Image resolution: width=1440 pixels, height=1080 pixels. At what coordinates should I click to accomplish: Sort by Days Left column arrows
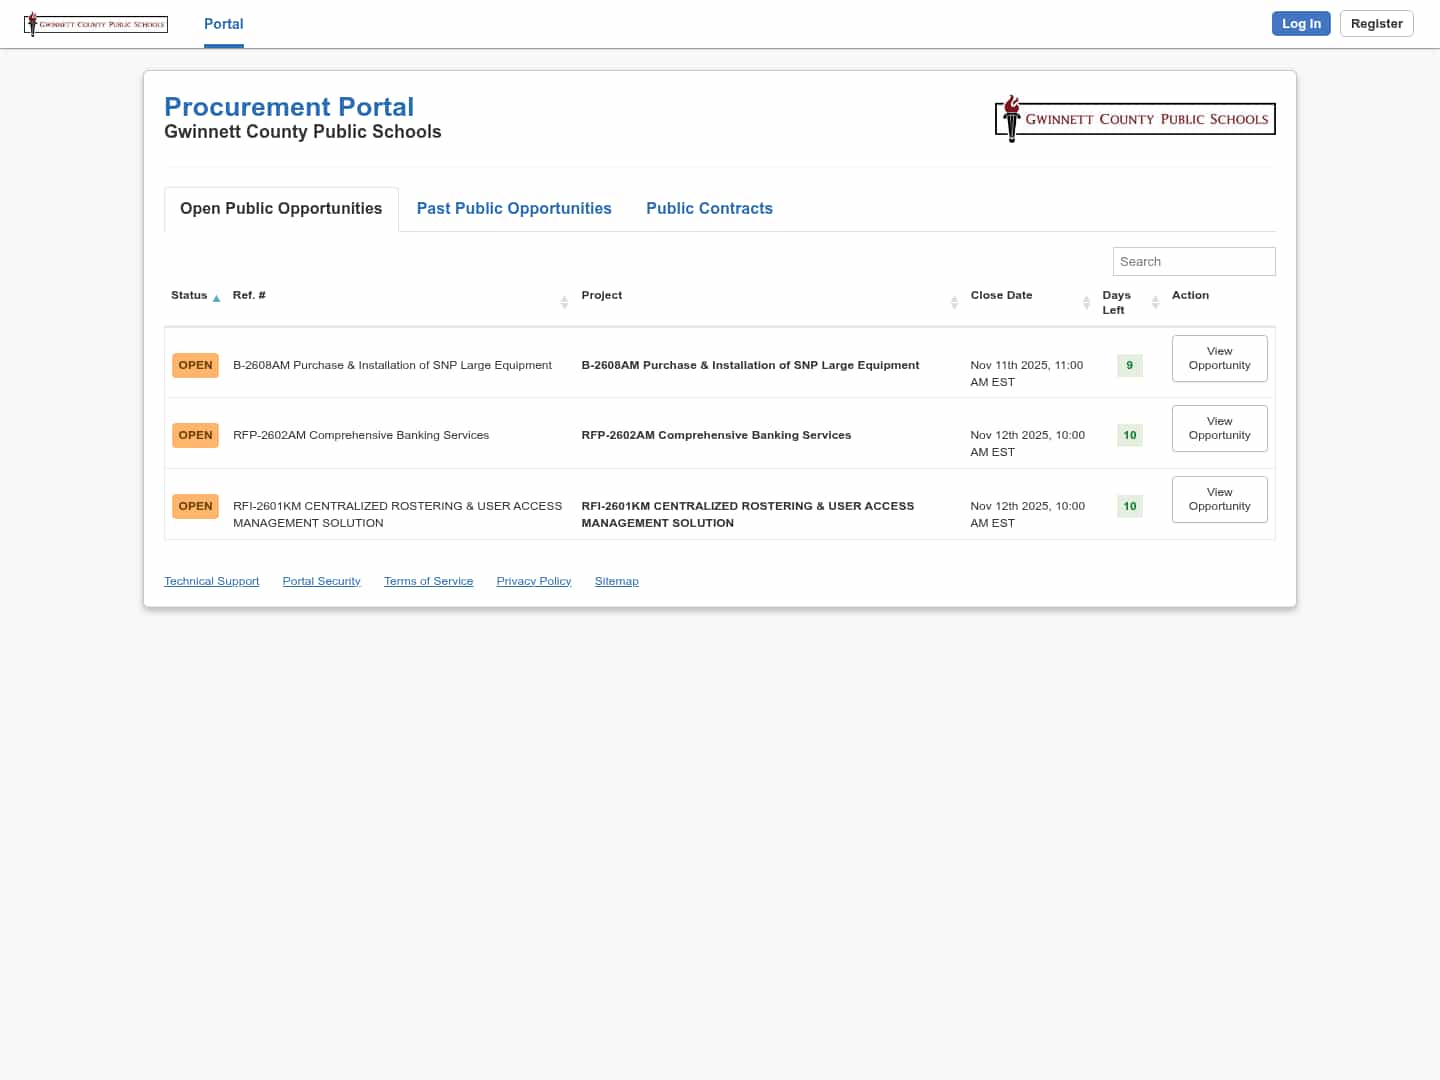coord(1155,302)
